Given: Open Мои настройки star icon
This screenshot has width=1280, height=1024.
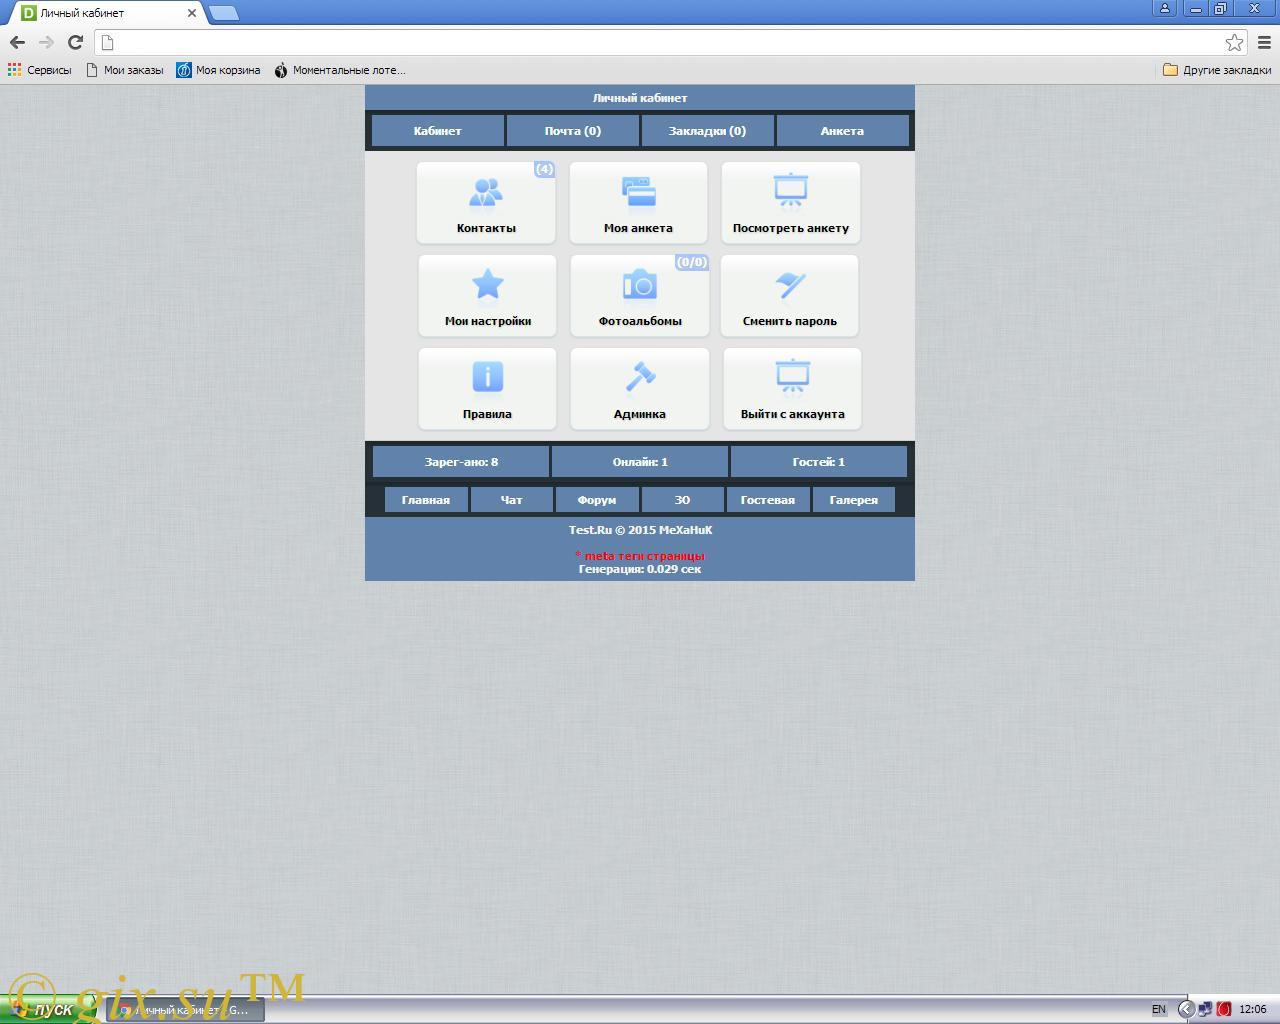Looking at the screenshot, I should [487, 285].
